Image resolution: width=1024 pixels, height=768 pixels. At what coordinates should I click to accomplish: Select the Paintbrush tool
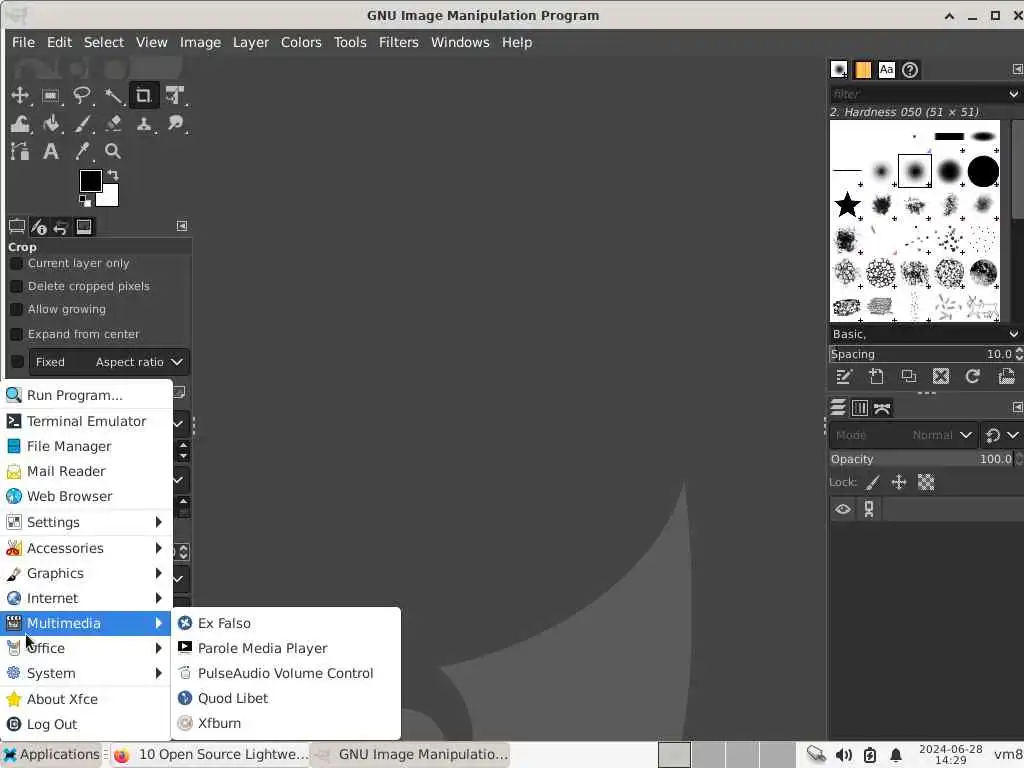pyautogui.click(x=82, y=123)
